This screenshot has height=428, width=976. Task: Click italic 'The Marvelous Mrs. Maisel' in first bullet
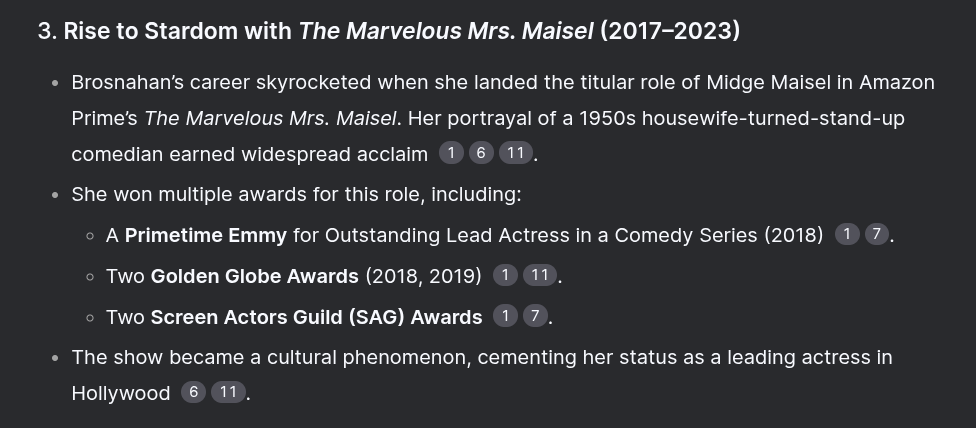271,118
